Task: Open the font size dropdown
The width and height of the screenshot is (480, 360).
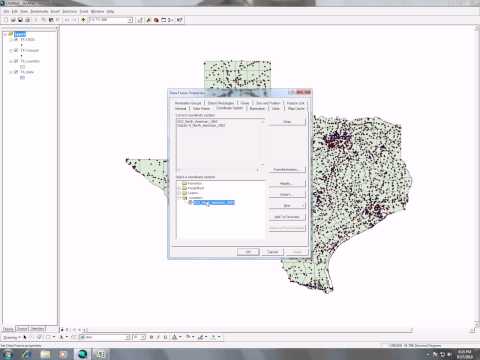Action: 143,337
